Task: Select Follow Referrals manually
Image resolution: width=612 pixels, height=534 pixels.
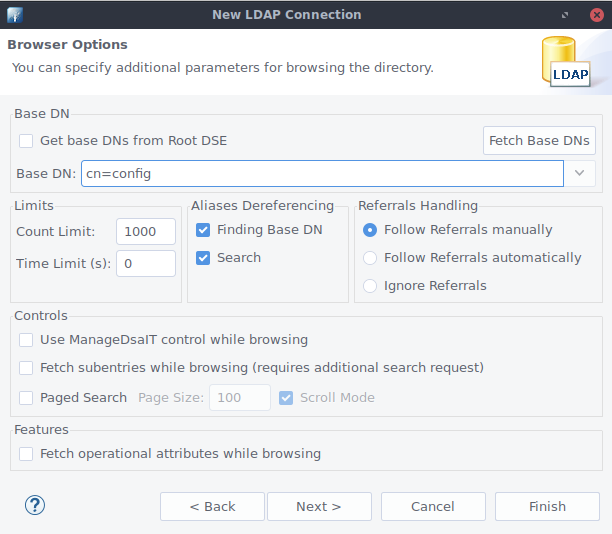Action: (x=370, y=230)
